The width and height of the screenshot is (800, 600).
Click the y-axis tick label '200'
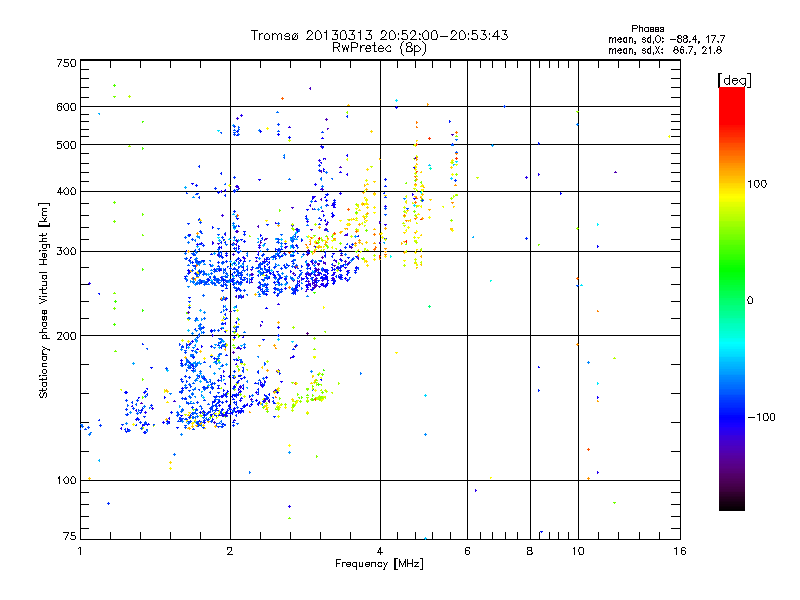click(67, 336)
